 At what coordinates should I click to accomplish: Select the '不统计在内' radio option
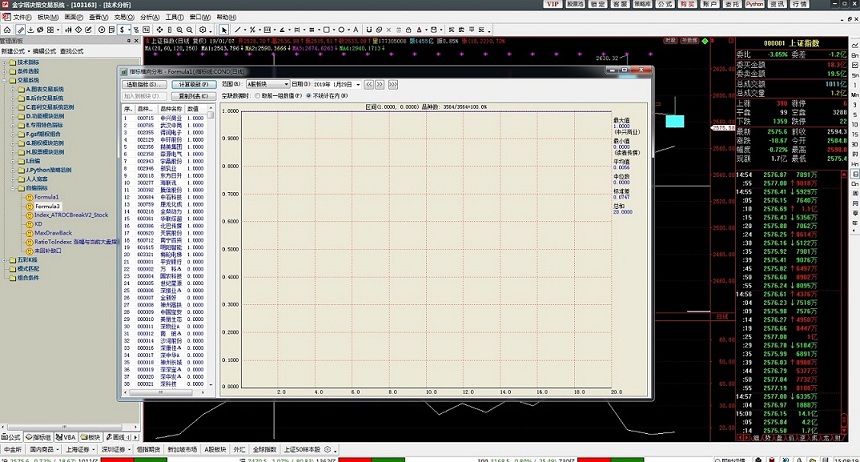(x=308, y=95)
